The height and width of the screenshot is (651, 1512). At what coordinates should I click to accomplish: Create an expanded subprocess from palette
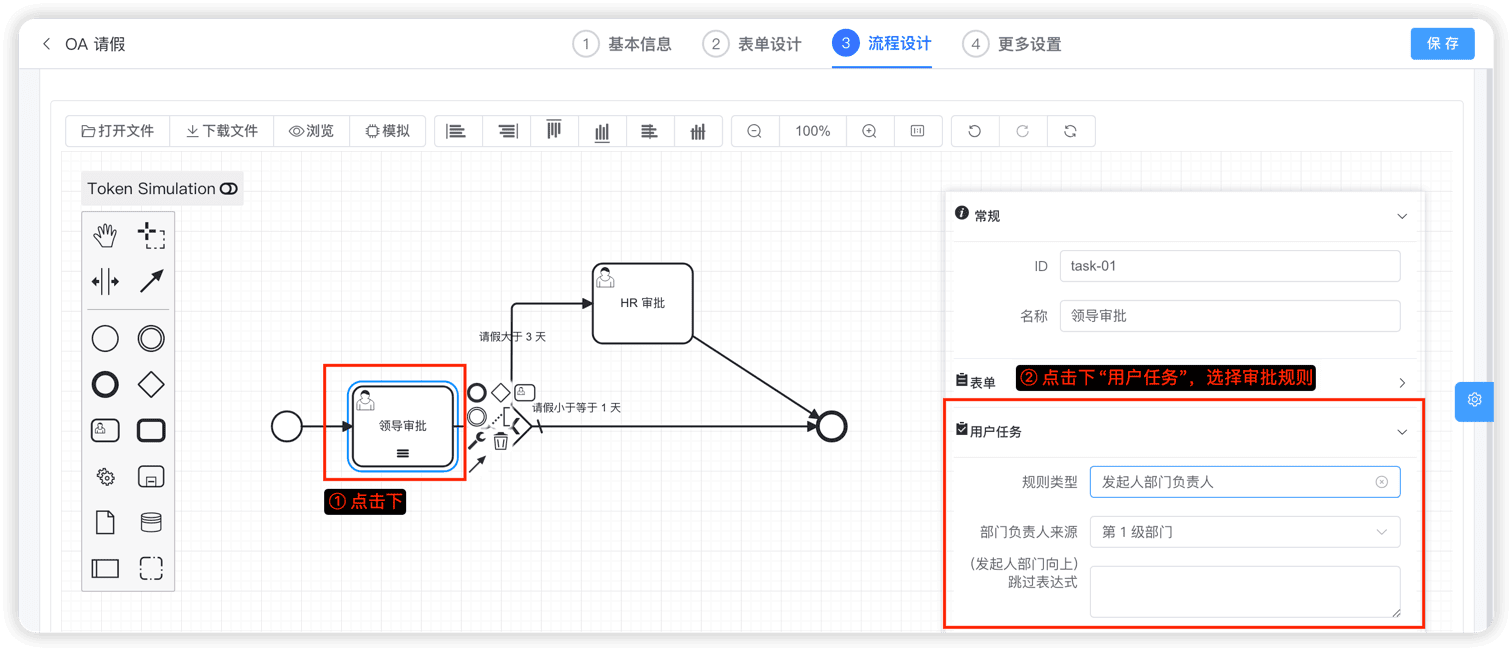[x=151, y=477]
